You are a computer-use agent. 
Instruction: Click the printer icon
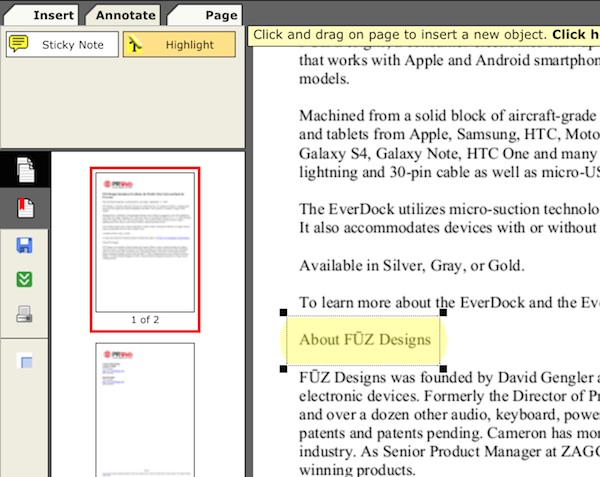(x=24, y=314)
